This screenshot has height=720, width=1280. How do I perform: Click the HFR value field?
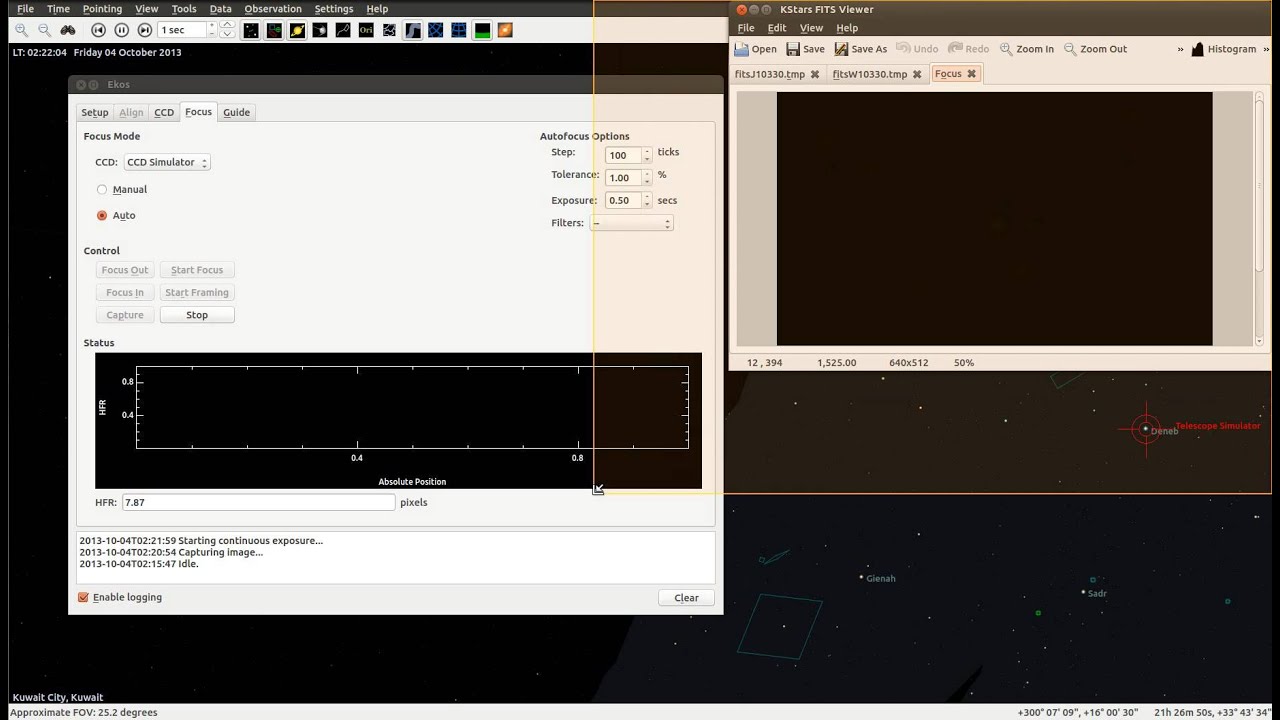(258, 502)
